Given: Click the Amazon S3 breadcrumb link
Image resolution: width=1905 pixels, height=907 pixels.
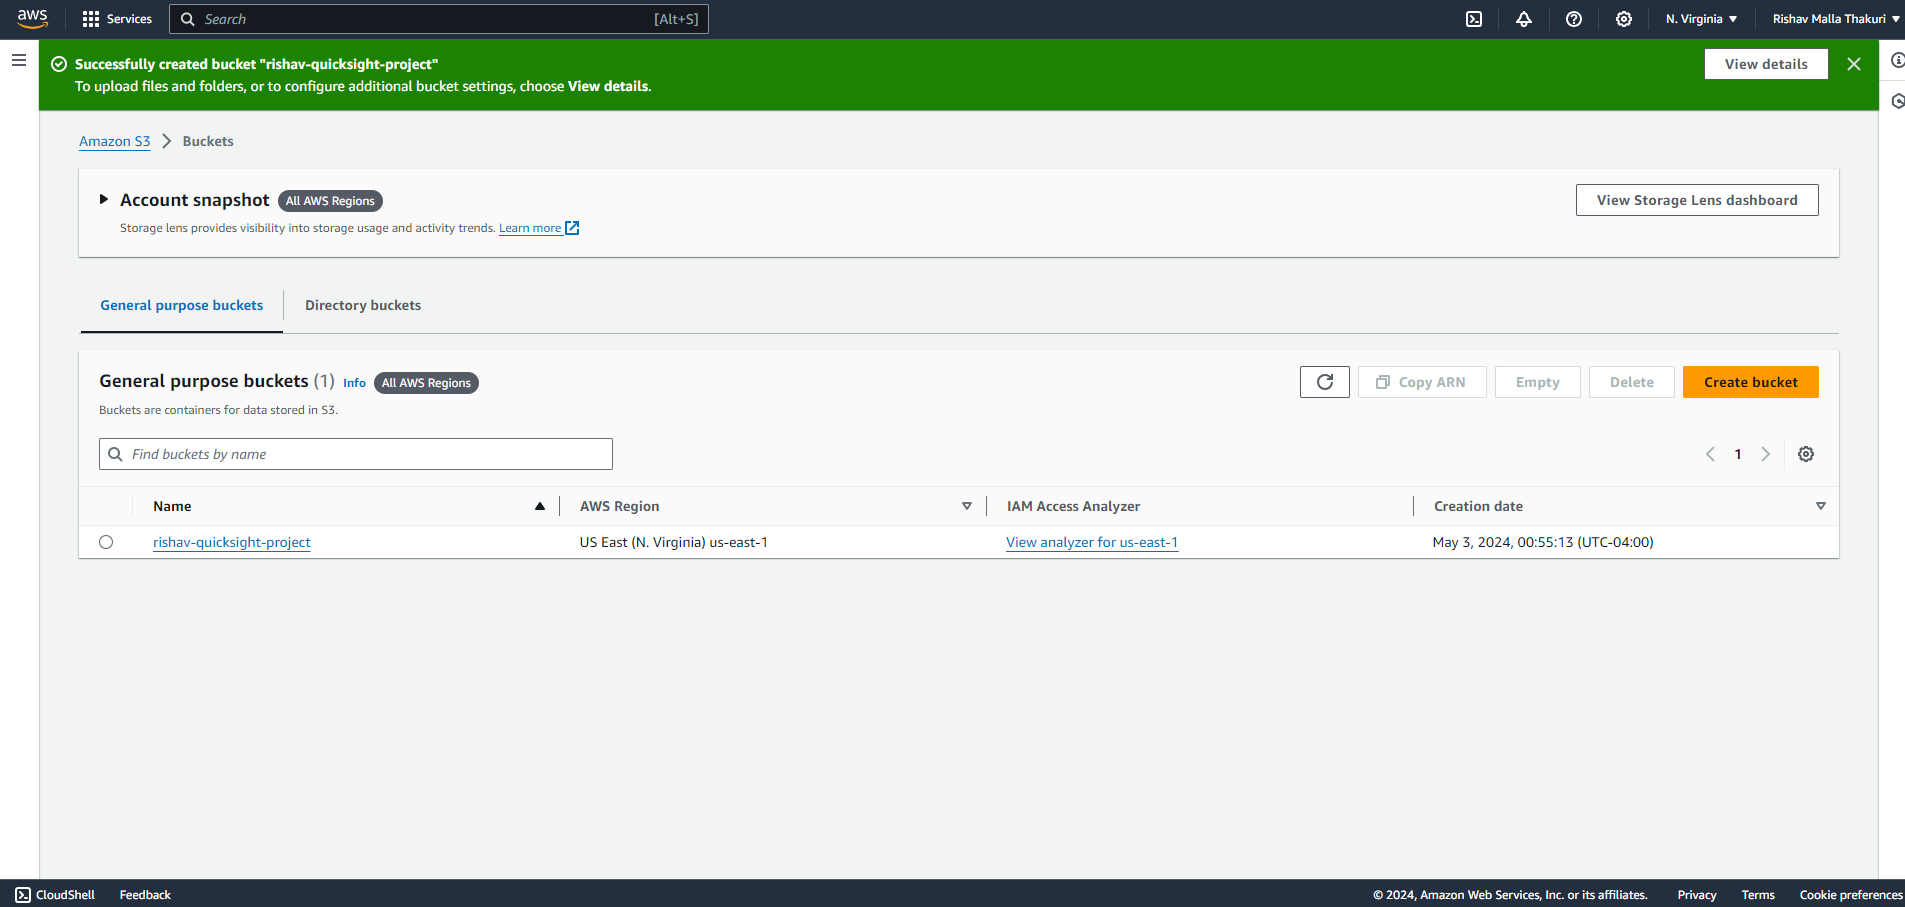Looking at the screenshot, I should (x=115, y=141).
